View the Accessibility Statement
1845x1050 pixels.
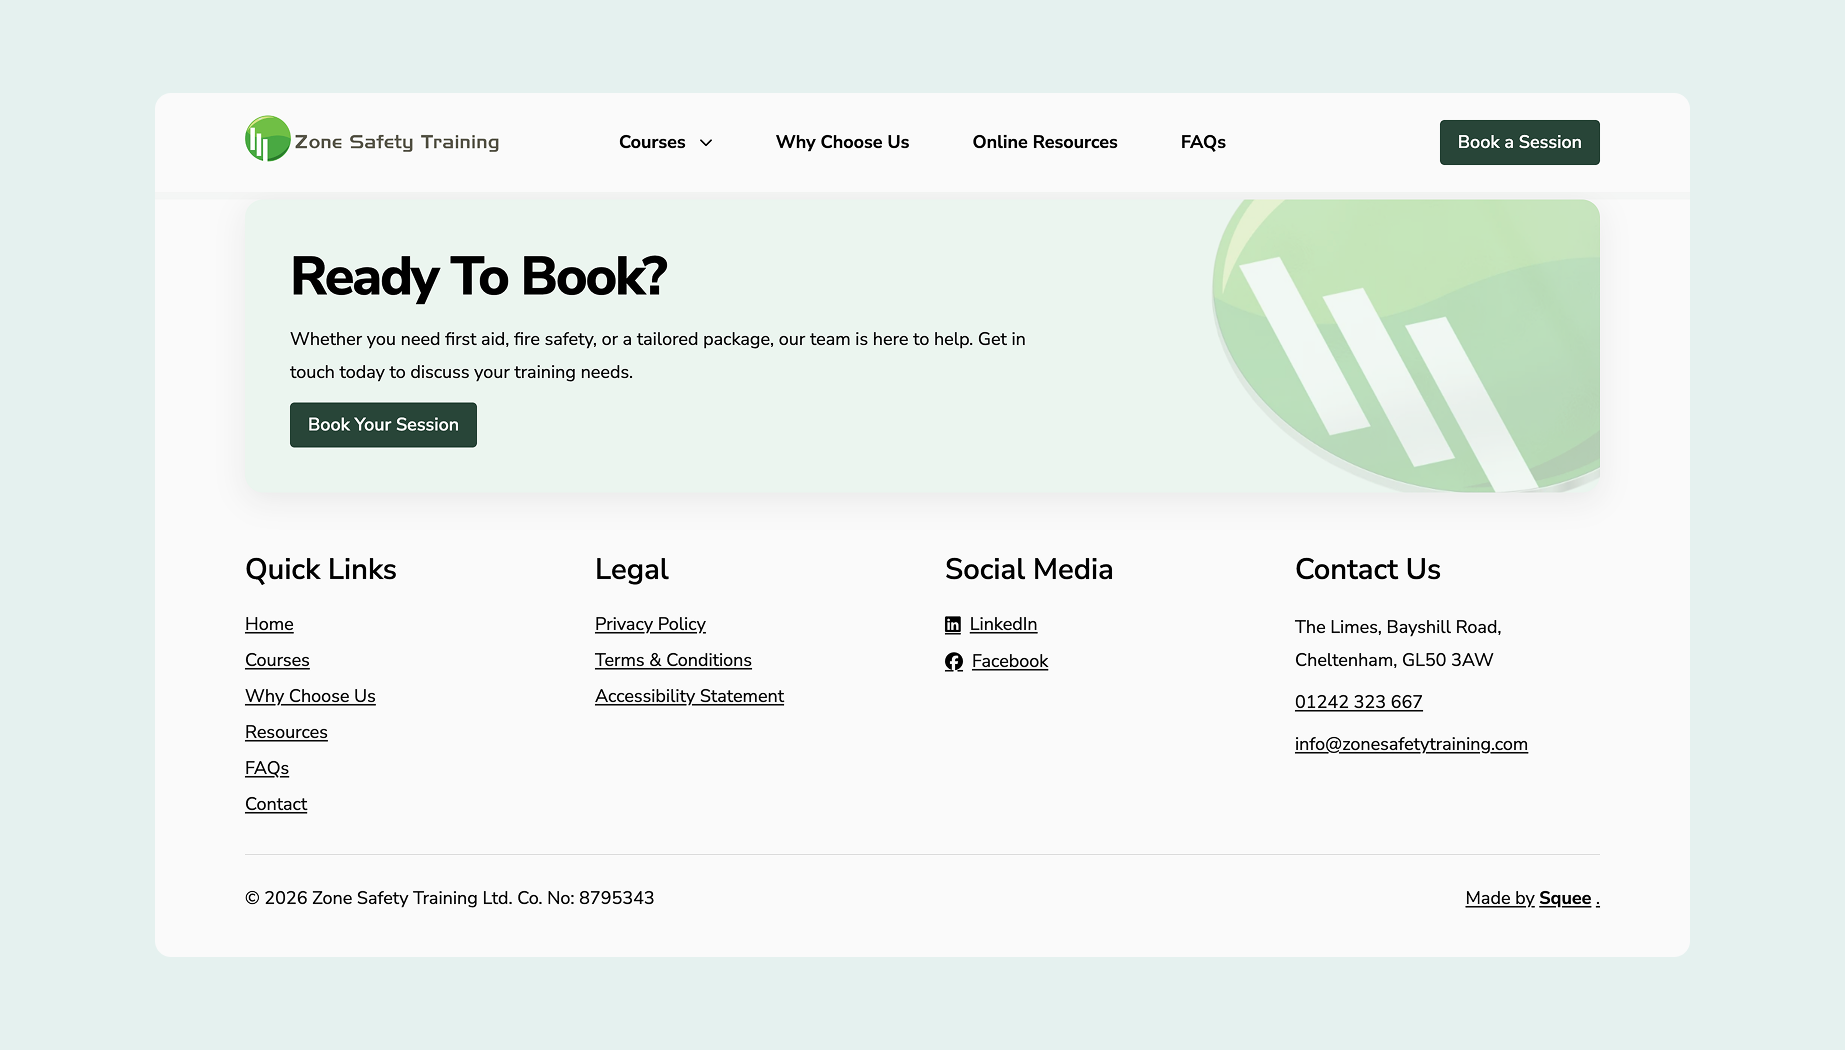pyautogui.click(x=689, y=696)
